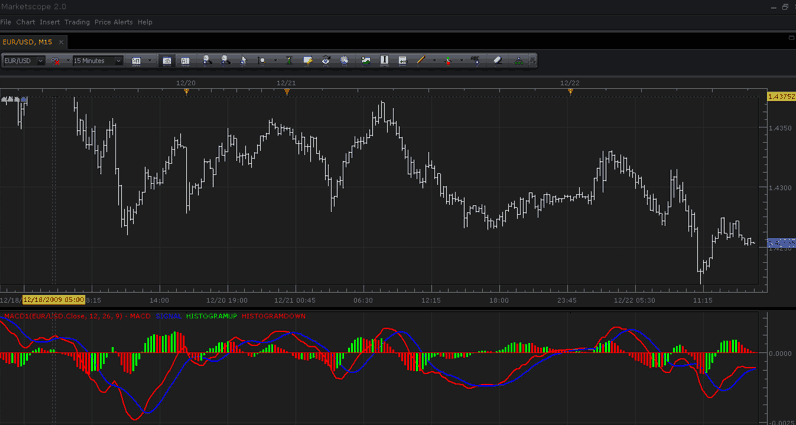Click the green tree hierarchy icon
This screenshot has width=796, height=425.
[x=519, y=61]
